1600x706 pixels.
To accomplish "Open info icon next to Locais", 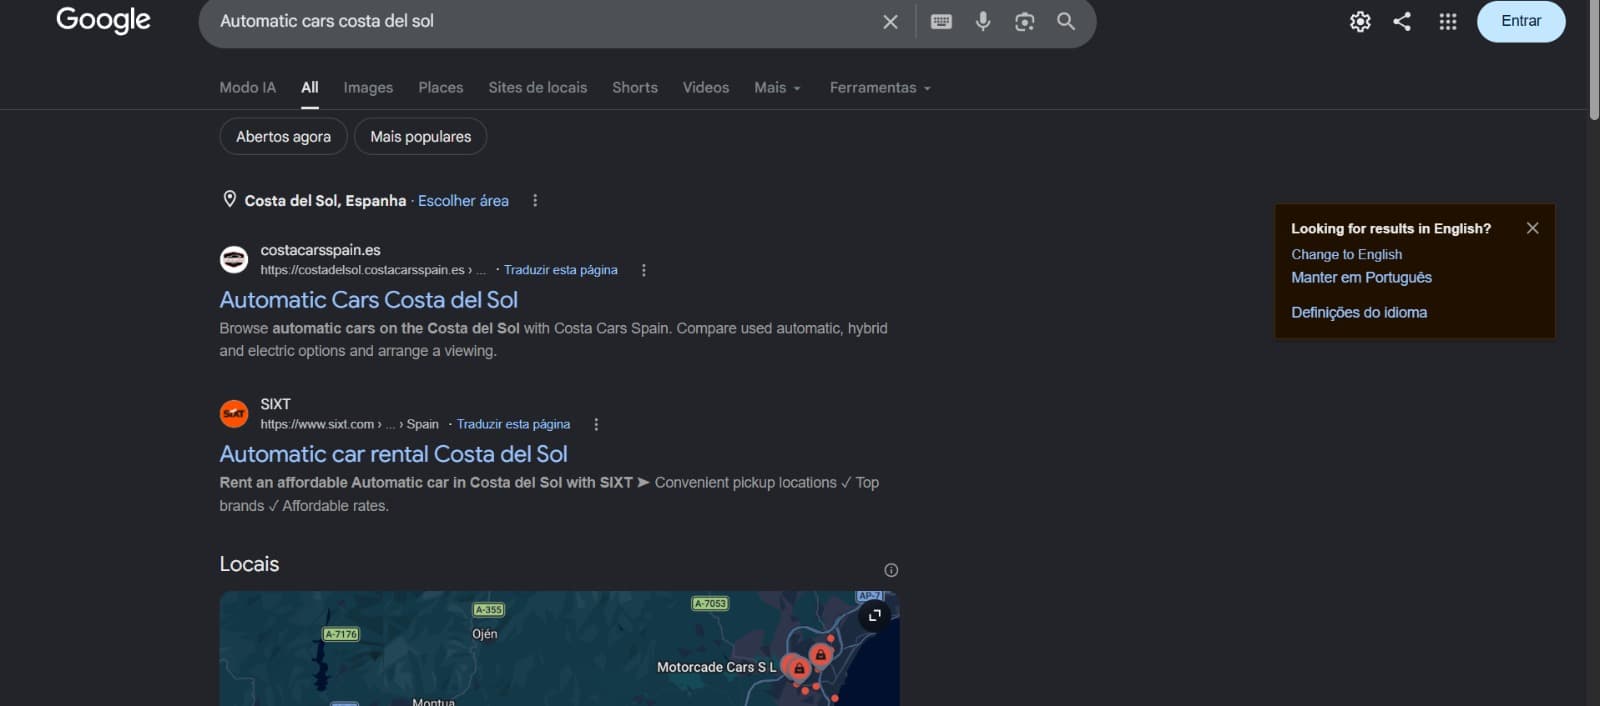I will 891,570.
